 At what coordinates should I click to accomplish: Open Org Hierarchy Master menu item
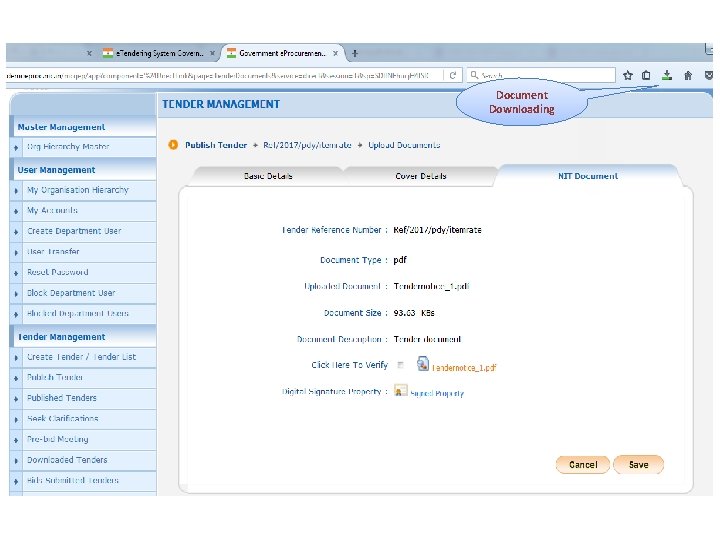pos(68,147)
